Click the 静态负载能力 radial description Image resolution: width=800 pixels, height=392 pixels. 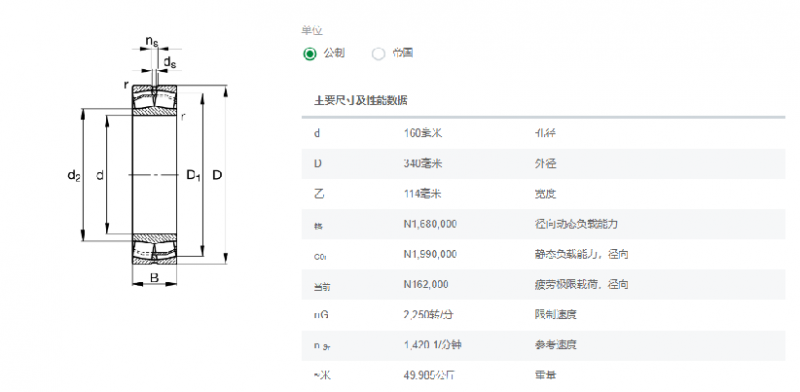tap(581, 254)
